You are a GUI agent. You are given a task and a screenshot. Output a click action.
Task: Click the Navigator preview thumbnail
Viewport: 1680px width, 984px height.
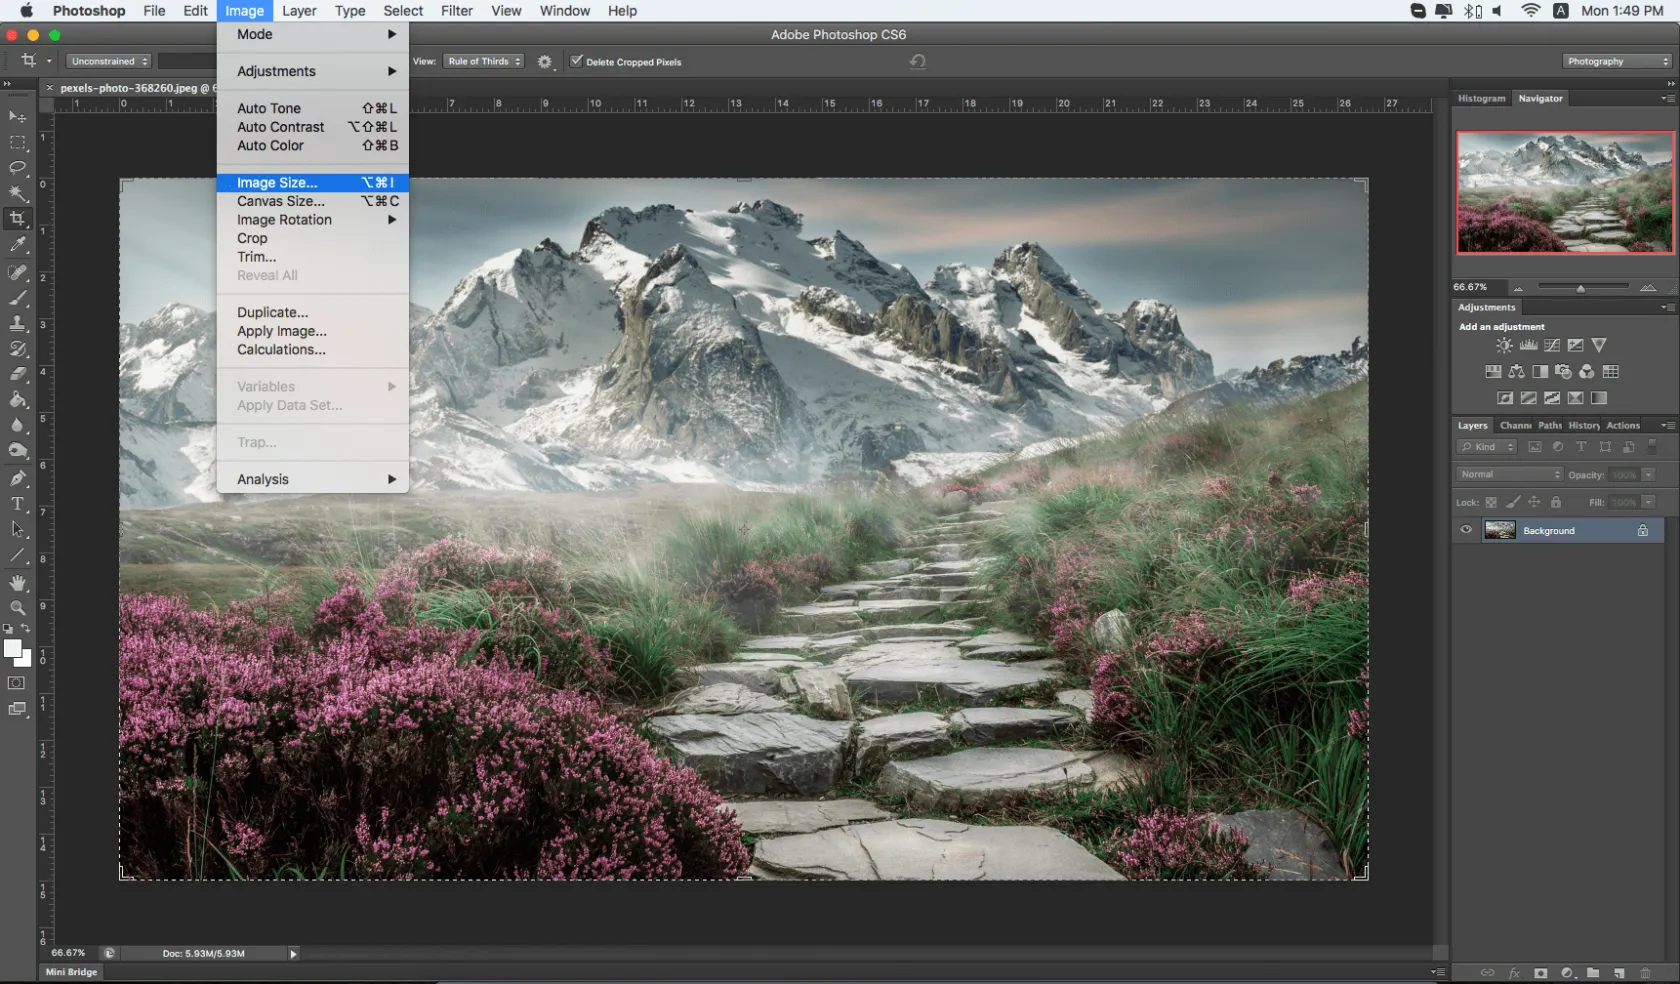1565,192
